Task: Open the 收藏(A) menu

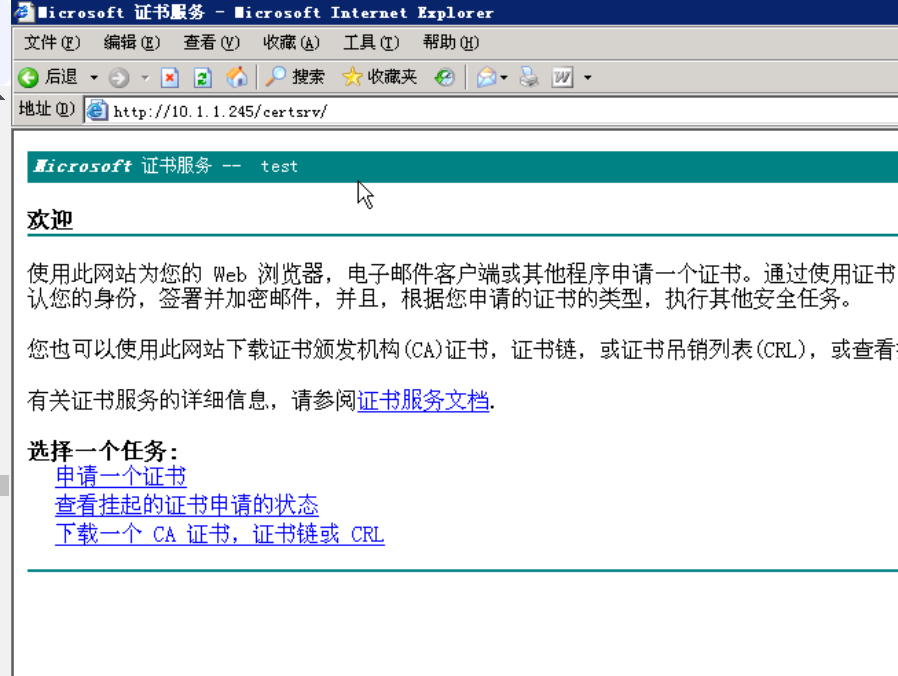Action: (291, 42)
